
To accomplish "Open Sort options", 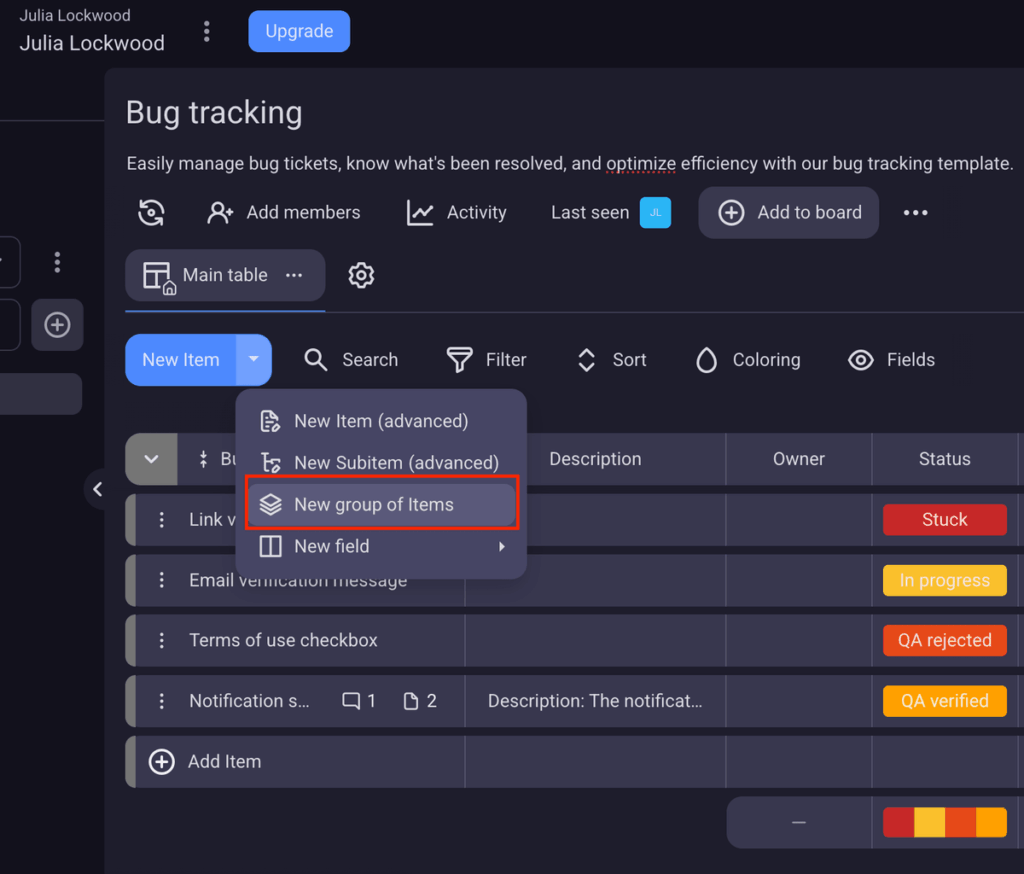I will click(x=610, y=360).
